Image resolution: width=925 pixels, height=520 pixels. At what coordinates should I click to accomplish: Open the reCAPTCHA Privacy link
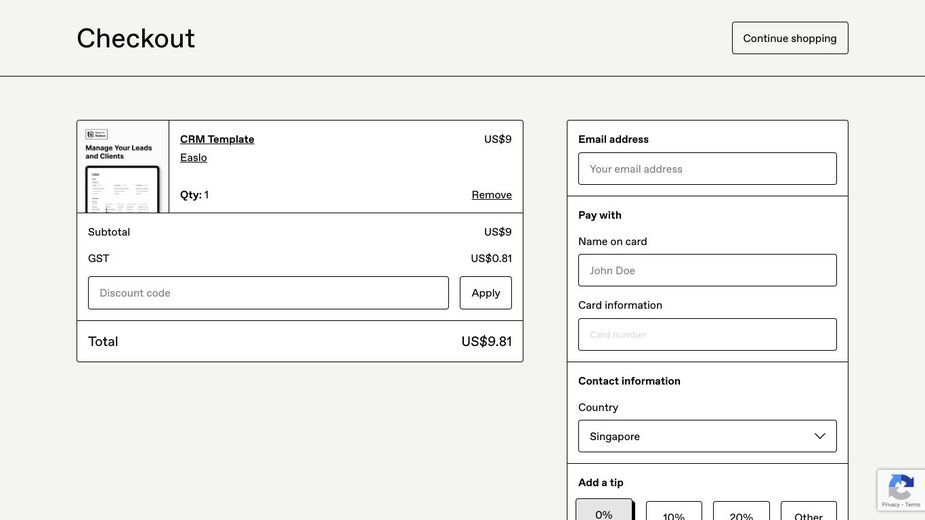(x=890, y=505)
